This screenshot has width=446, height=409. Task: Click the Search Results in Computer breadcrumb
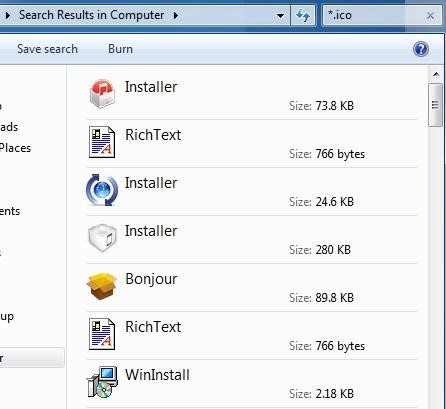pos(91,15)
